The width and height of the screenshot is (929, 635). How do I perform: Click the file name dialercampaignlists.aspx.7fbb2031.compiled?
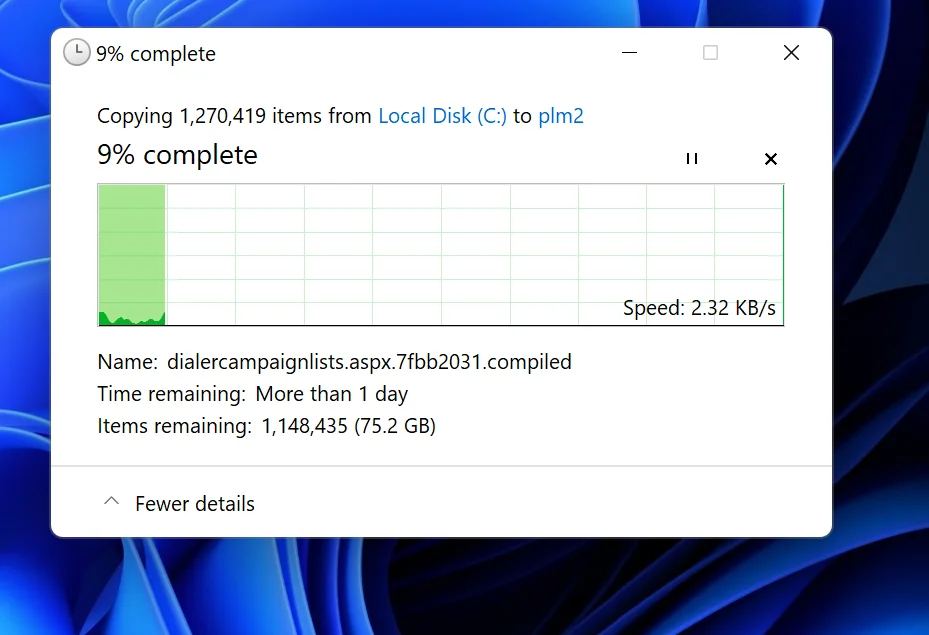point(369,361)
